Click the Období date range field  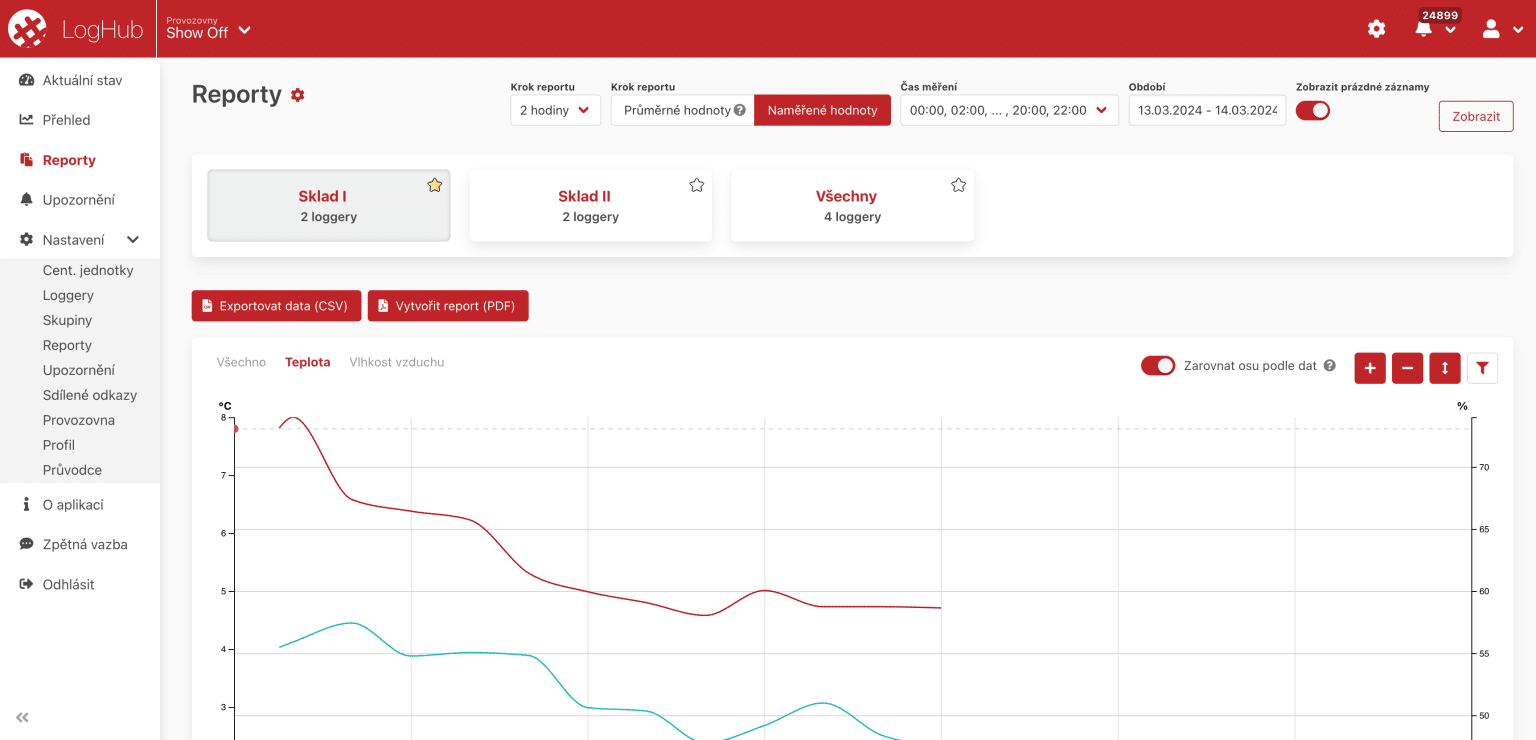[x=1207, y=110]
